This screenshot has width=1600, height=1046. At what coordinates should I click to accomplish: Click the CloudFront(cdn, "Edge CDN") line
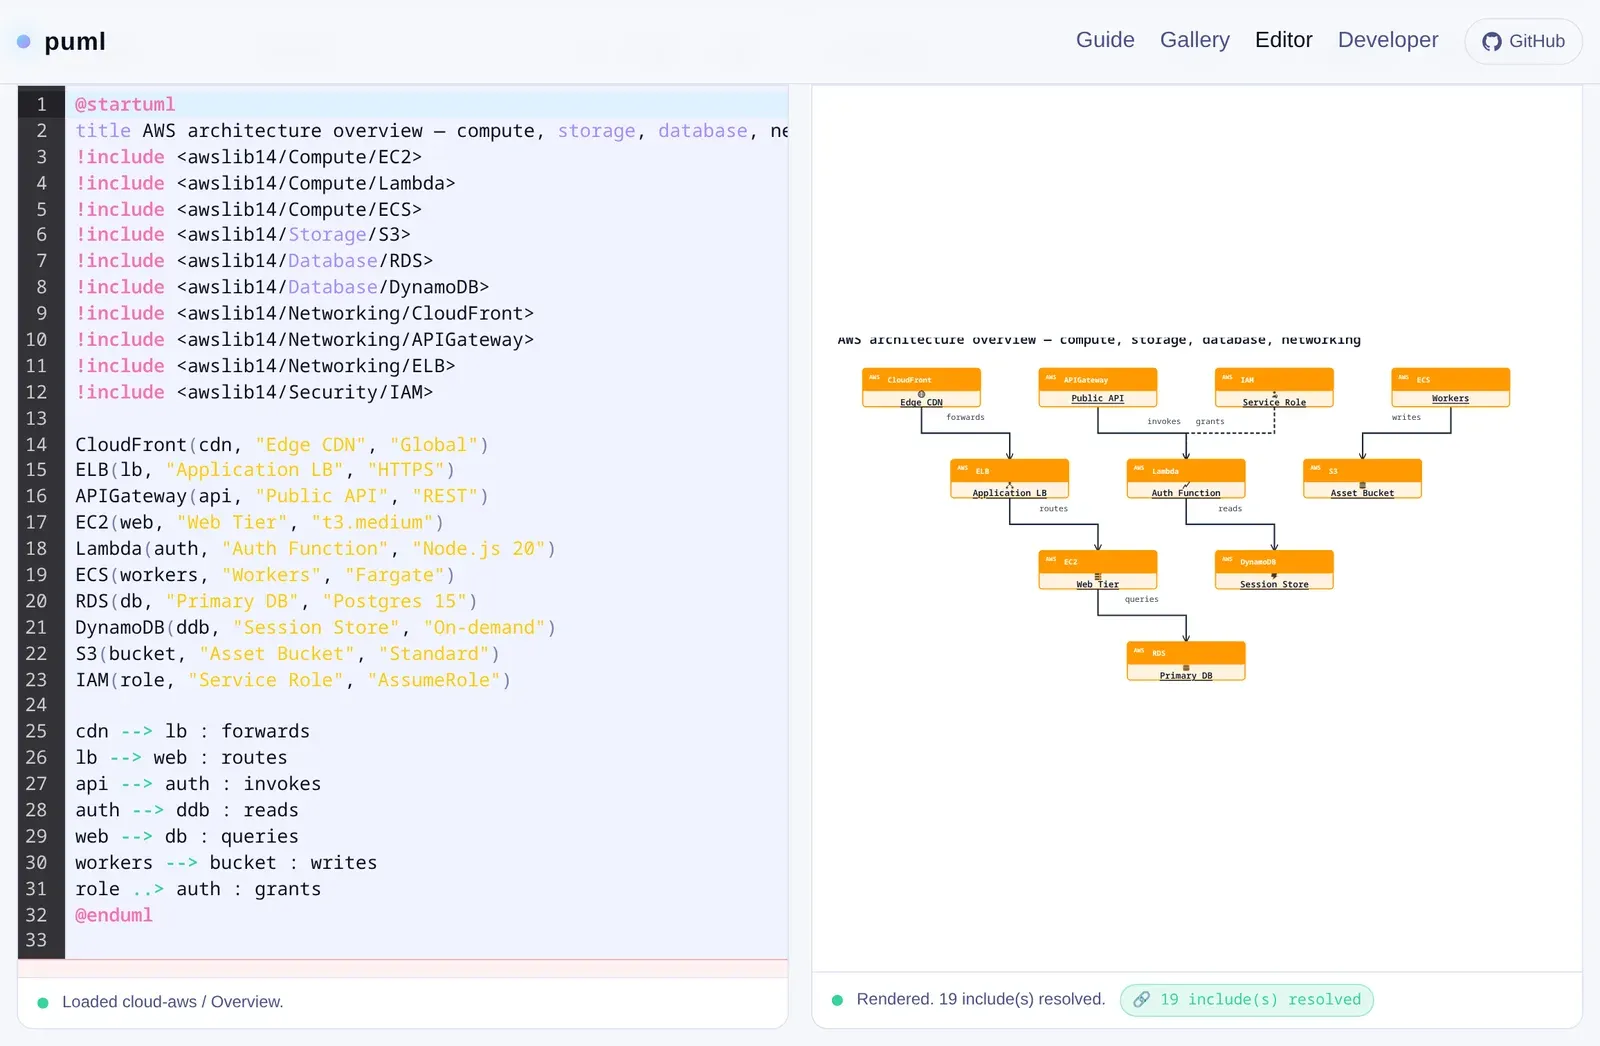pos(426,444)
